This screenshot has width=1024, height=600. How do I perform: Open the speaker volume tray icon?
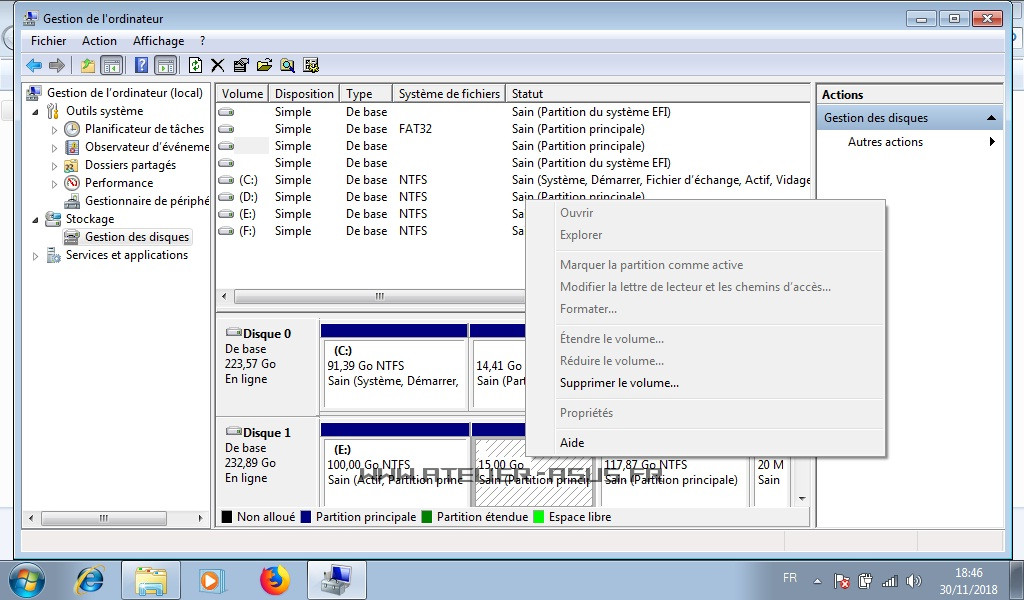coord(914,580)
